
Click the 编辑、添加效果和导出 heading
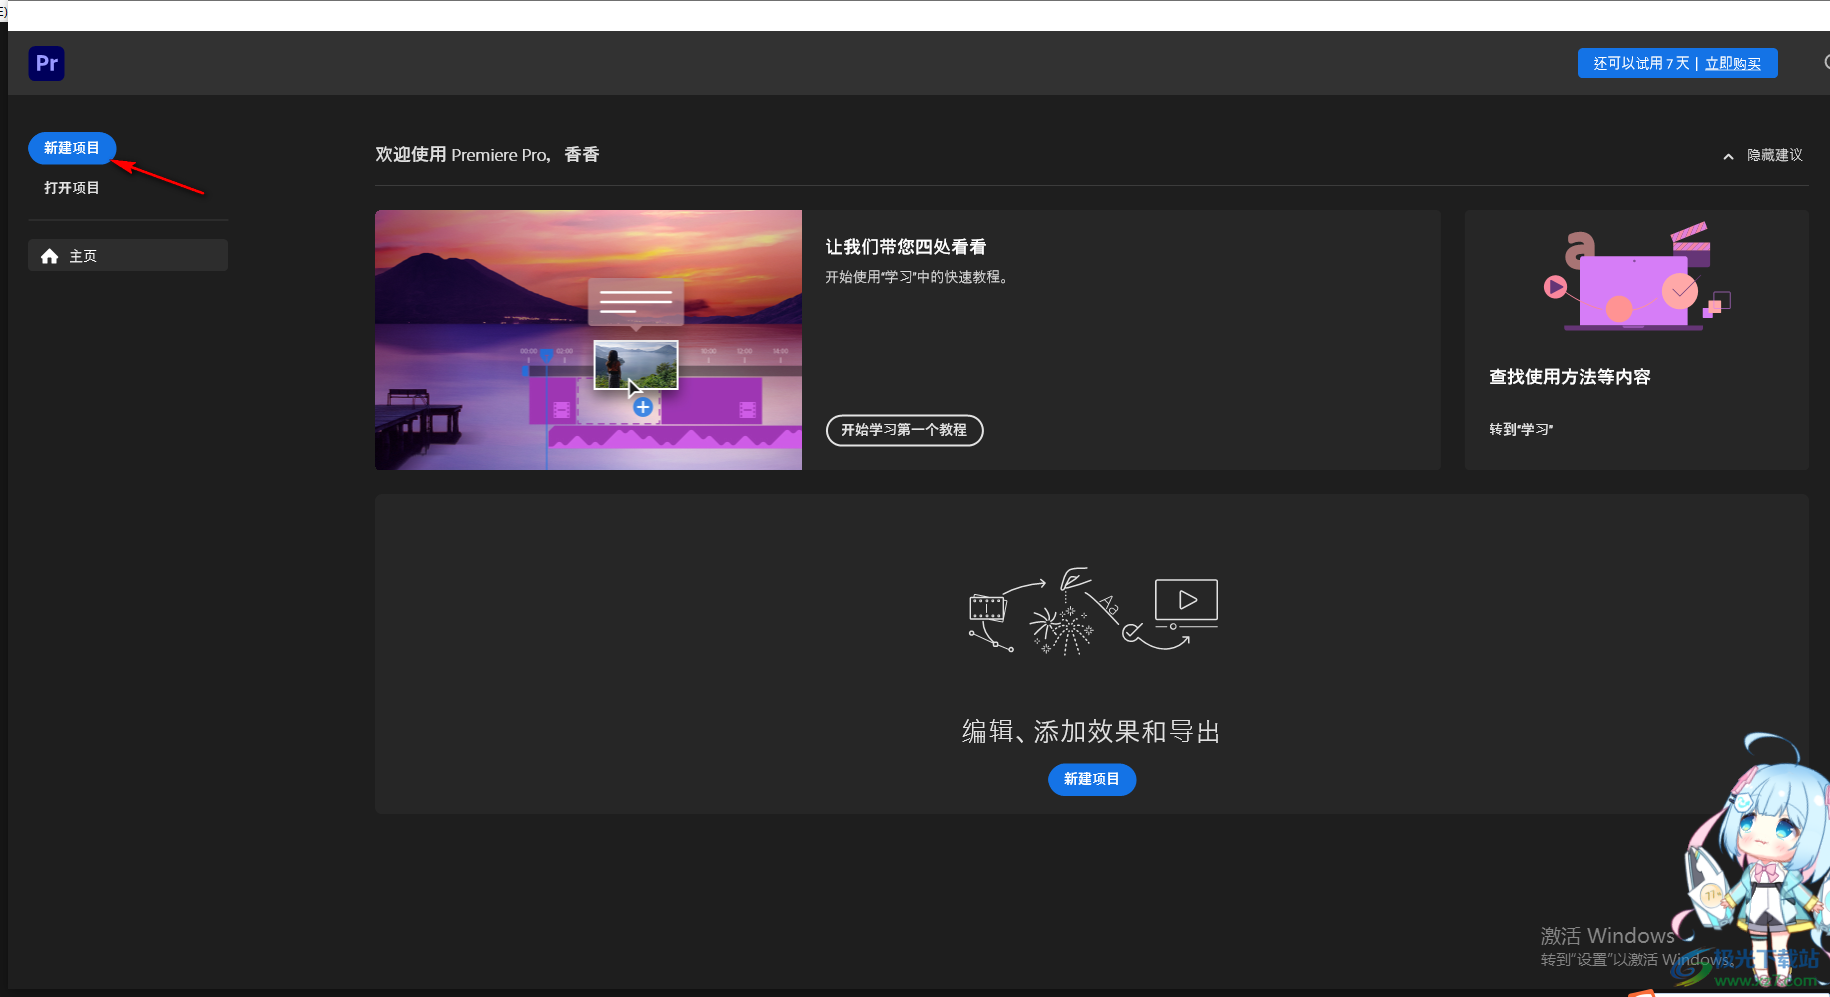1091,732
